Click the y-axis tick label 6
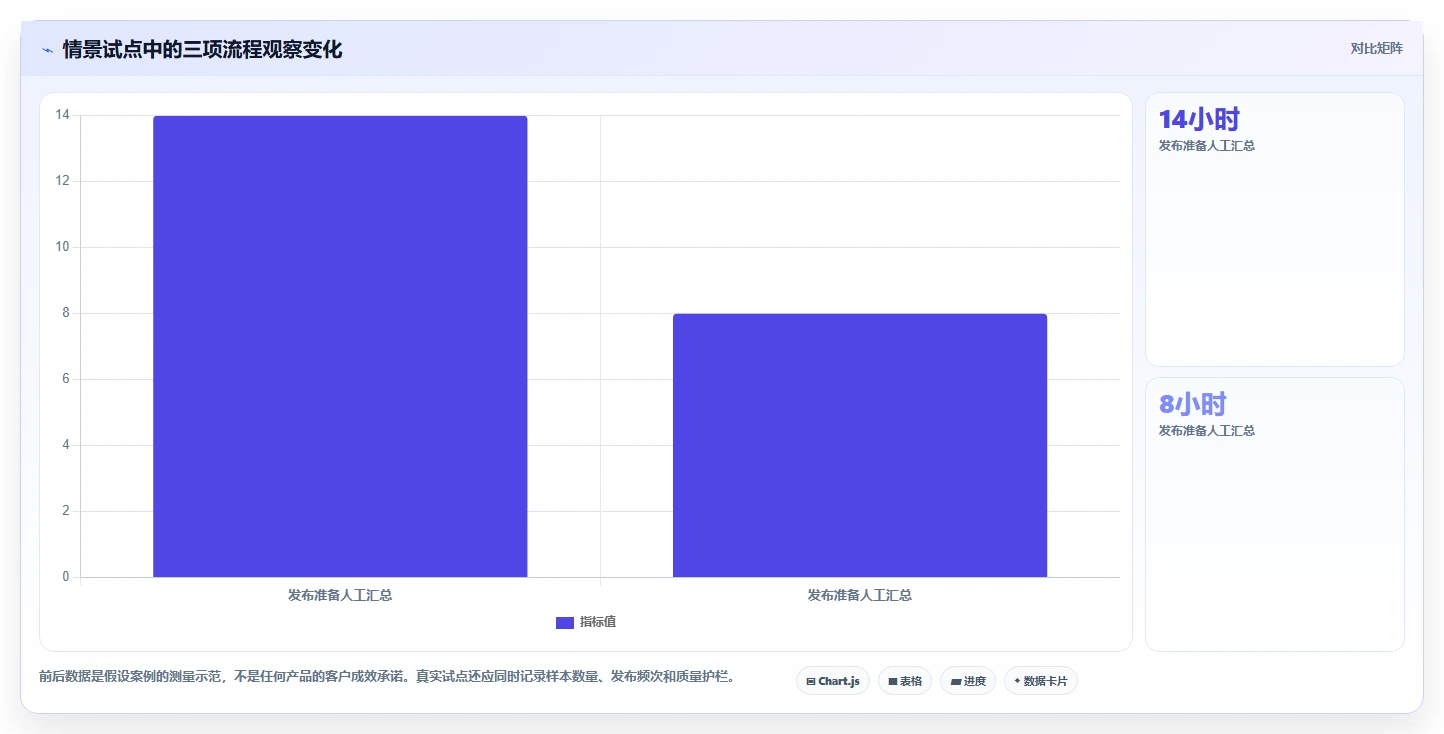This screenshot has height=734, width=1444. 66,379
